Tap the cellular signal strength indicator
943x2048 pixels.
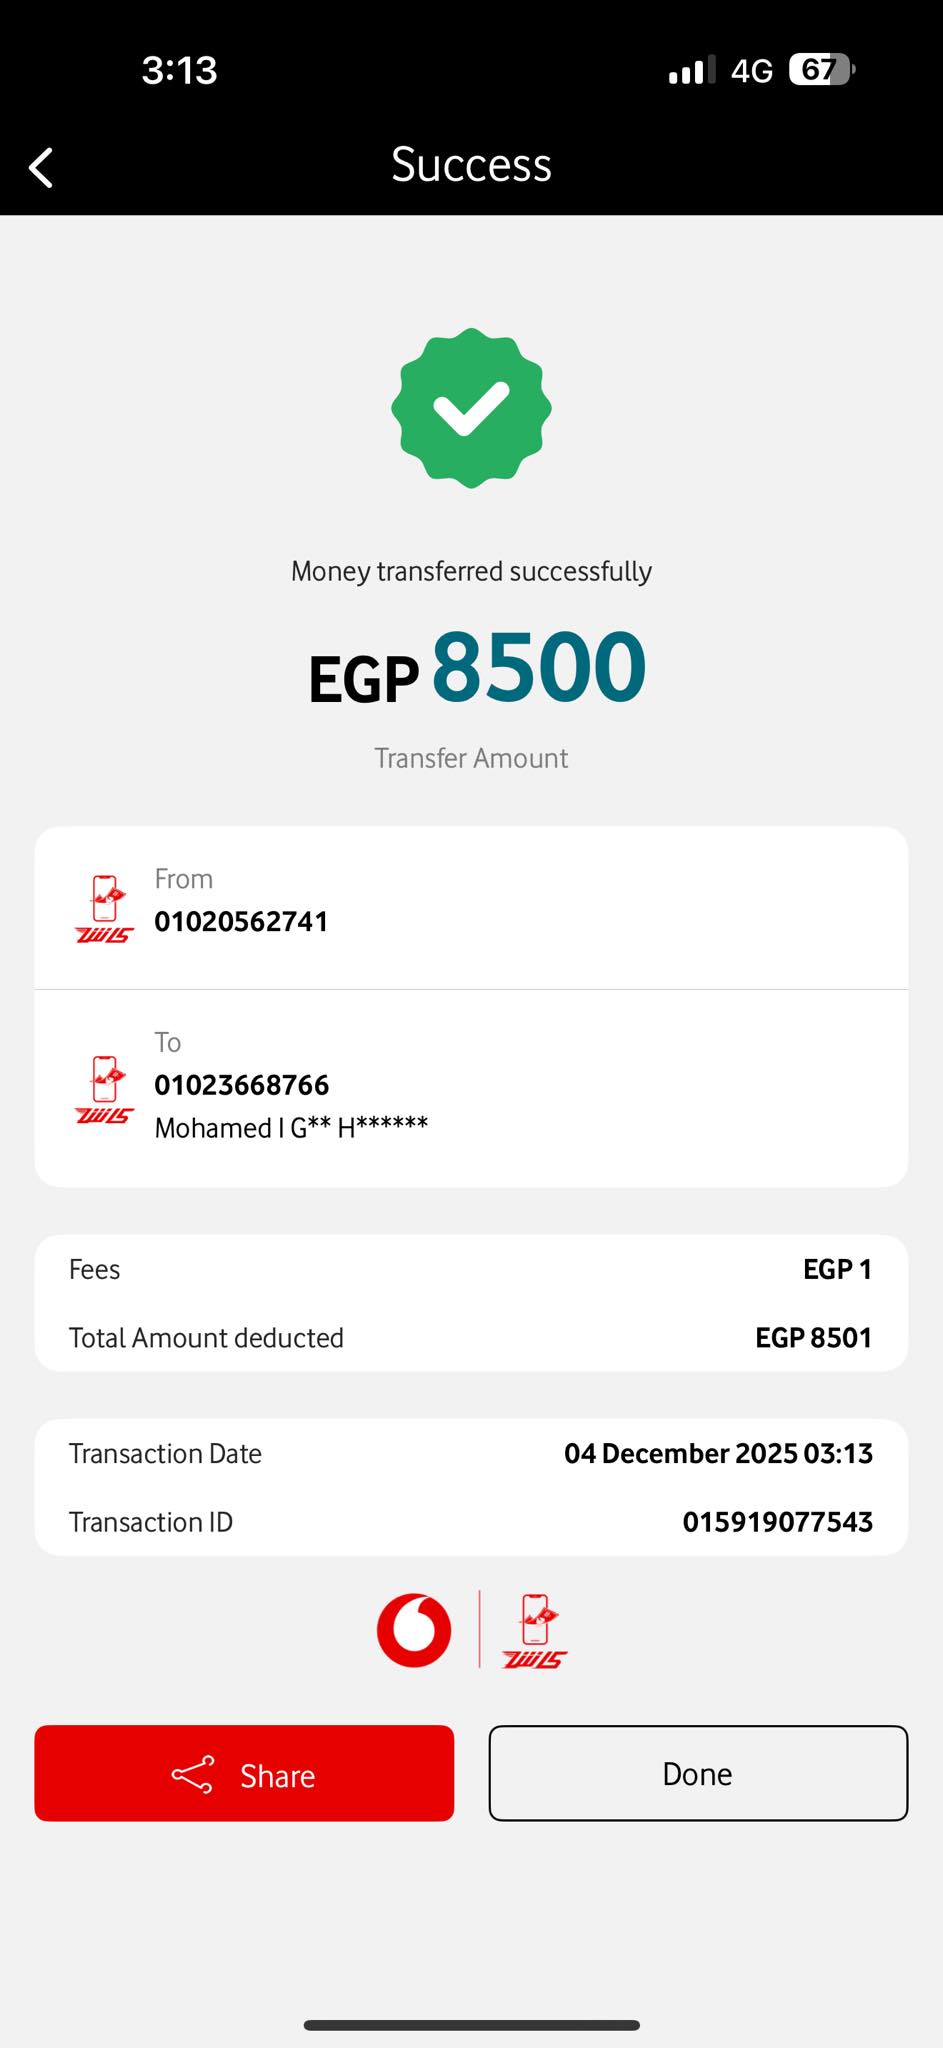coord(692,70)
